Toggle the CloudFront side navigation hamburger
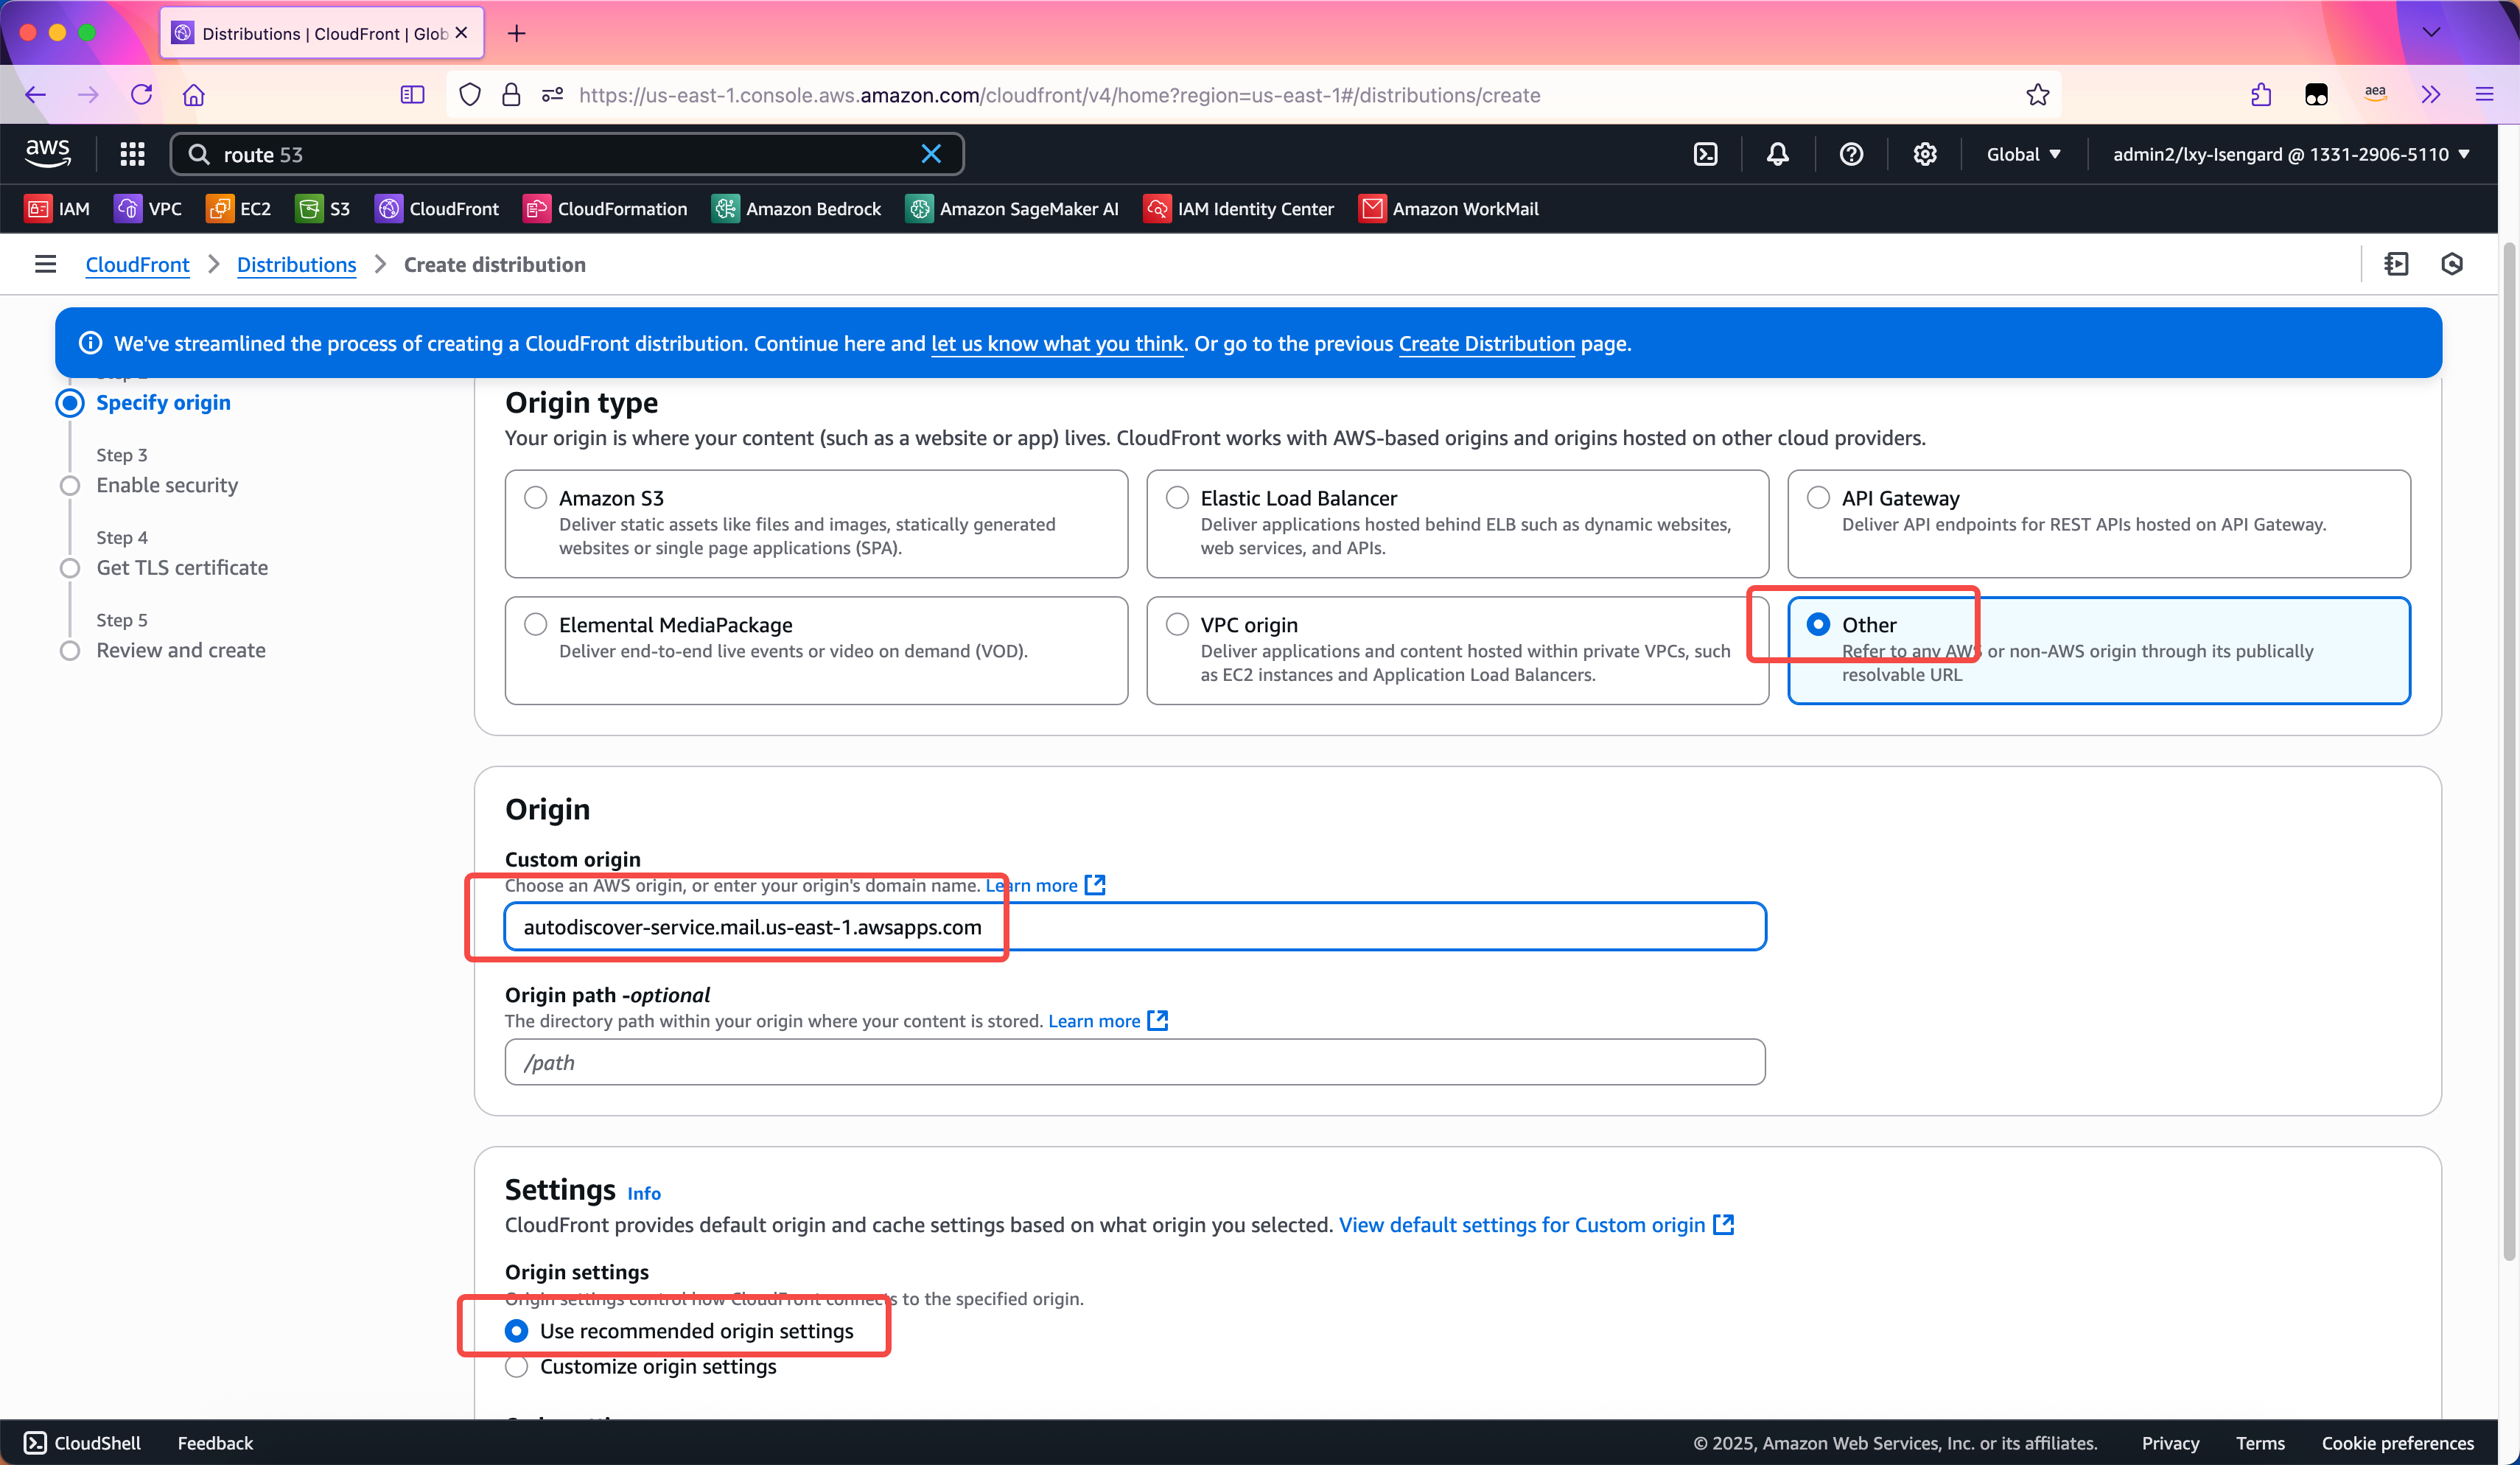The height and width of the screenshot is (1465, 2520). (x=45, y=264)
